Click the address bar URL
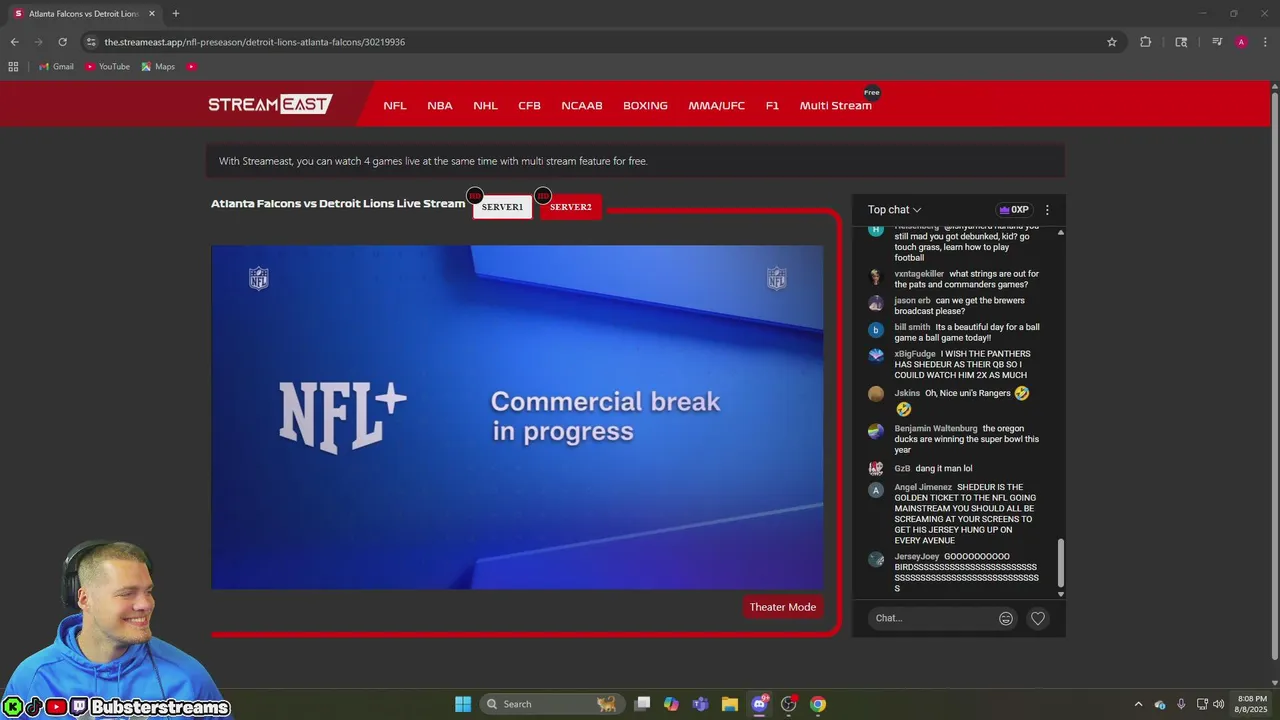Image resolution: width=1280 pixels, height=720 pixels. (x=254, y=42)
